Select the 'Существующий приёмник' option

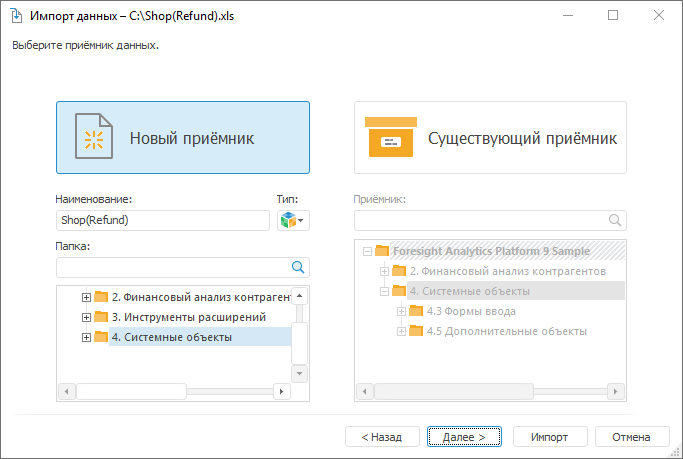pyautogui.click(x=490, y=138)
